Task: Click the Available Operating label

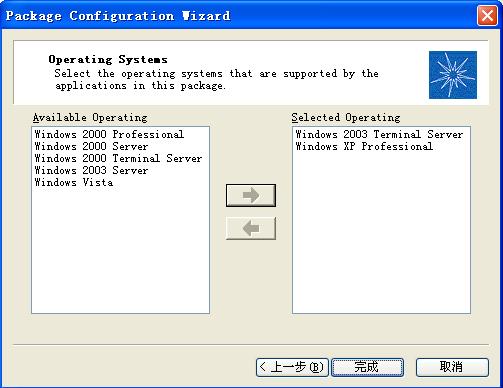Action: point(90,118)
